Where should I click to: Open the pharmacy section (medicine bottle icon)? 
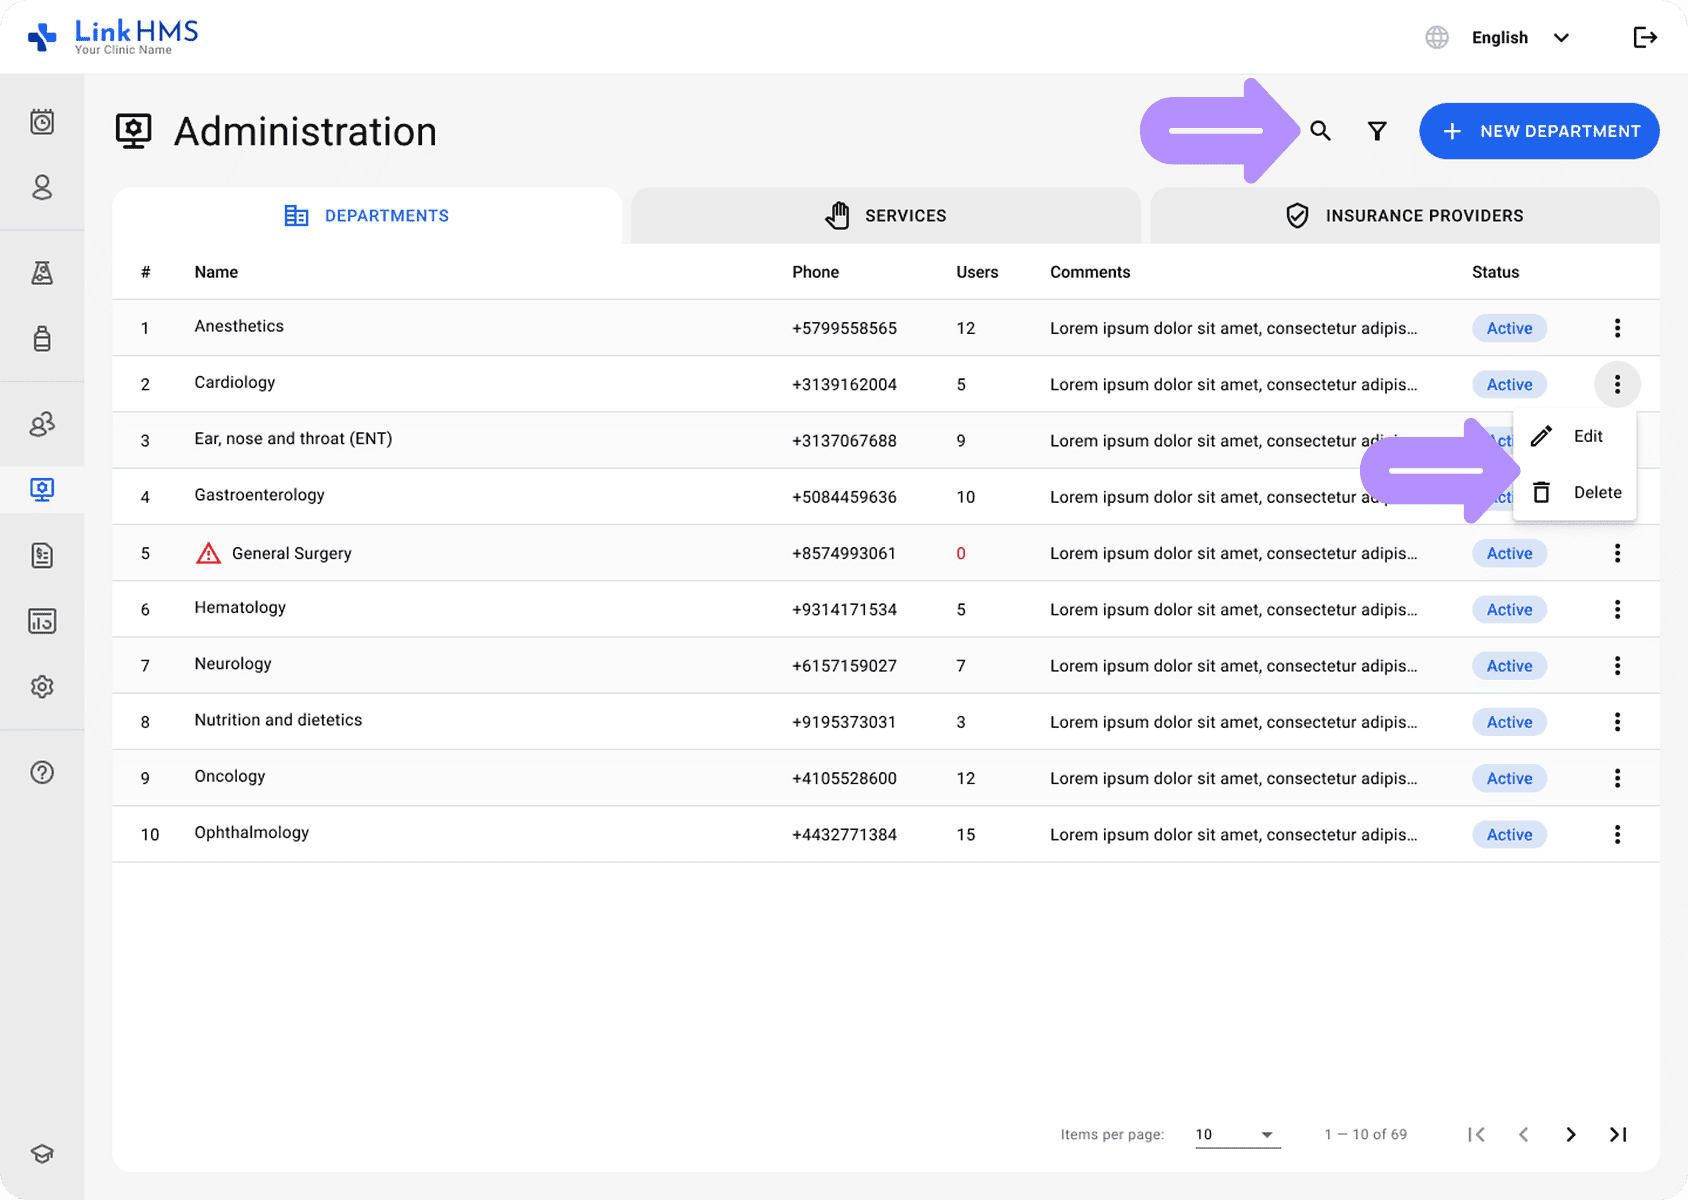point(42,340)
